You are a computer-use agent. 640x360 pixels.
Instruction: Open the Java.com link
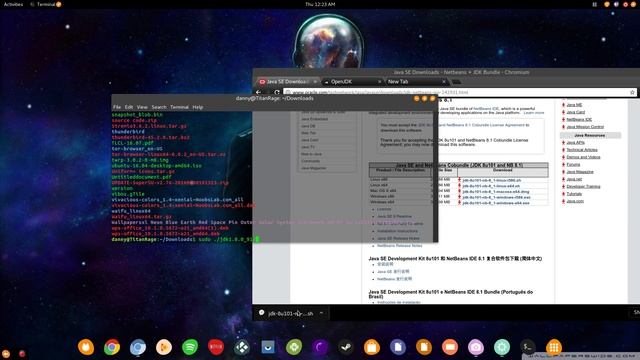pyautogui.click(x=575, y=201)
